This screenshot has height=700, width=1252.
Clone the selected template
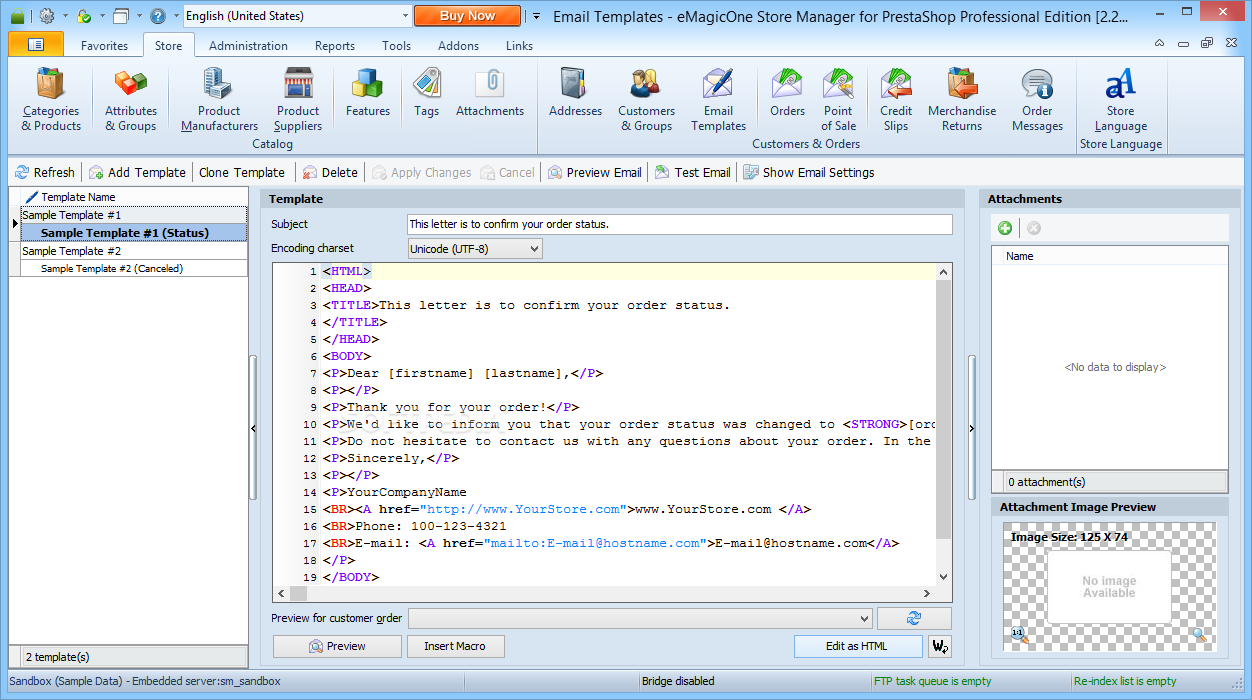tap(241, 172)
